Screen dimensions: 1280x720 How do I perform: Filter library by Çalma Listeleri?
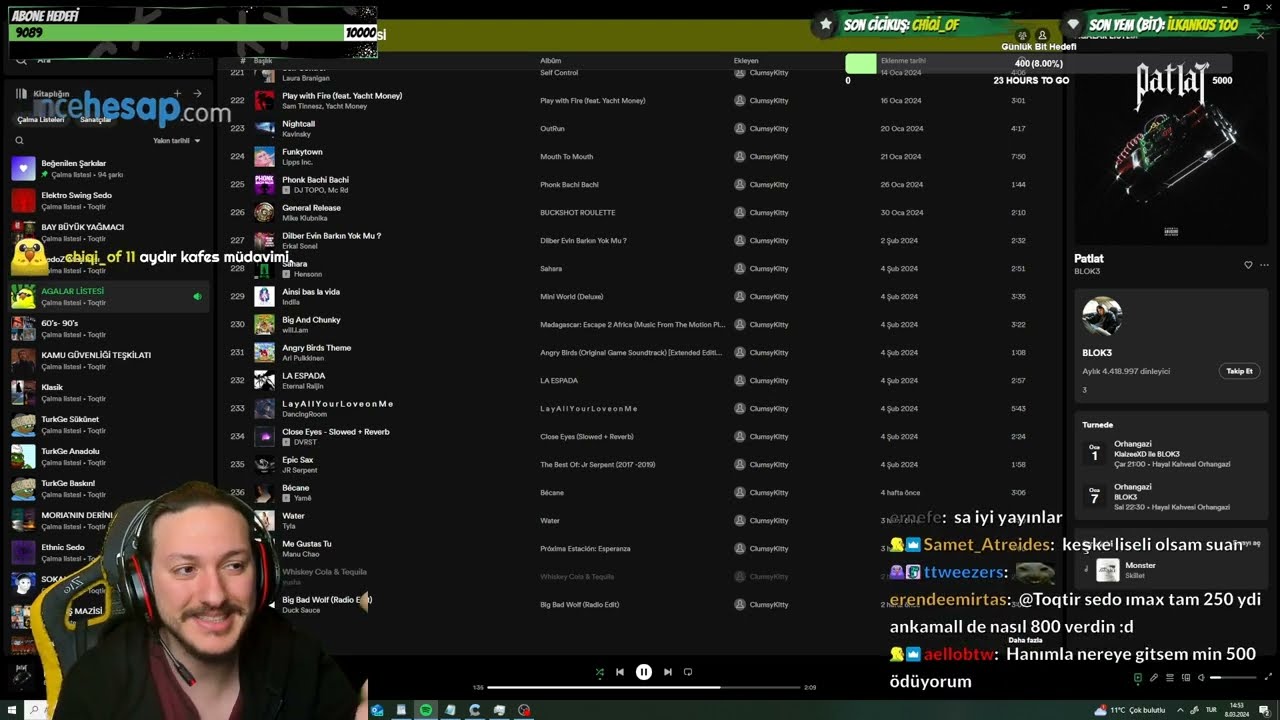(41, 119)
